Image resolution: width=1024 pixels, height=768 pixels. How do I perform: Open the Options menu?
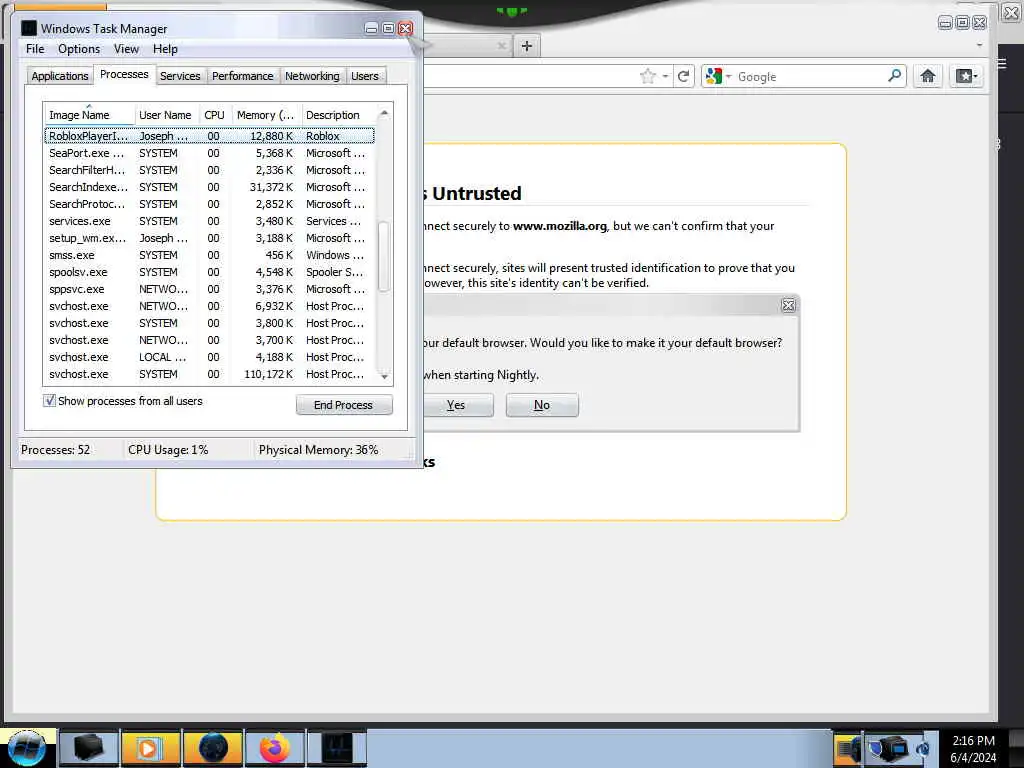79,49
